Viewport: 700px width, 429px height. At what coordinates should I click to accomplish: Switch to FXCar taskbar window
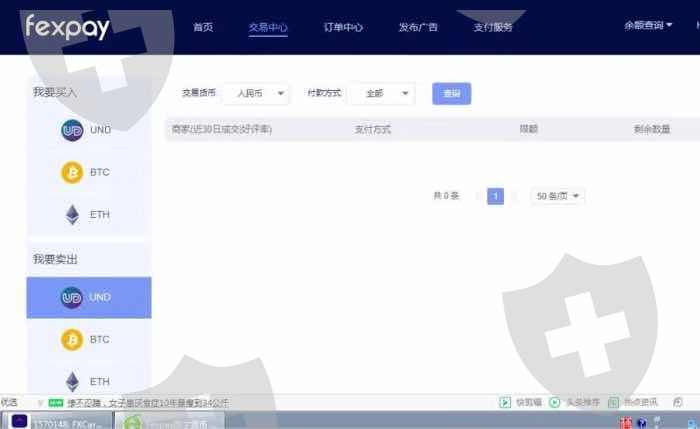coord(65,421)
